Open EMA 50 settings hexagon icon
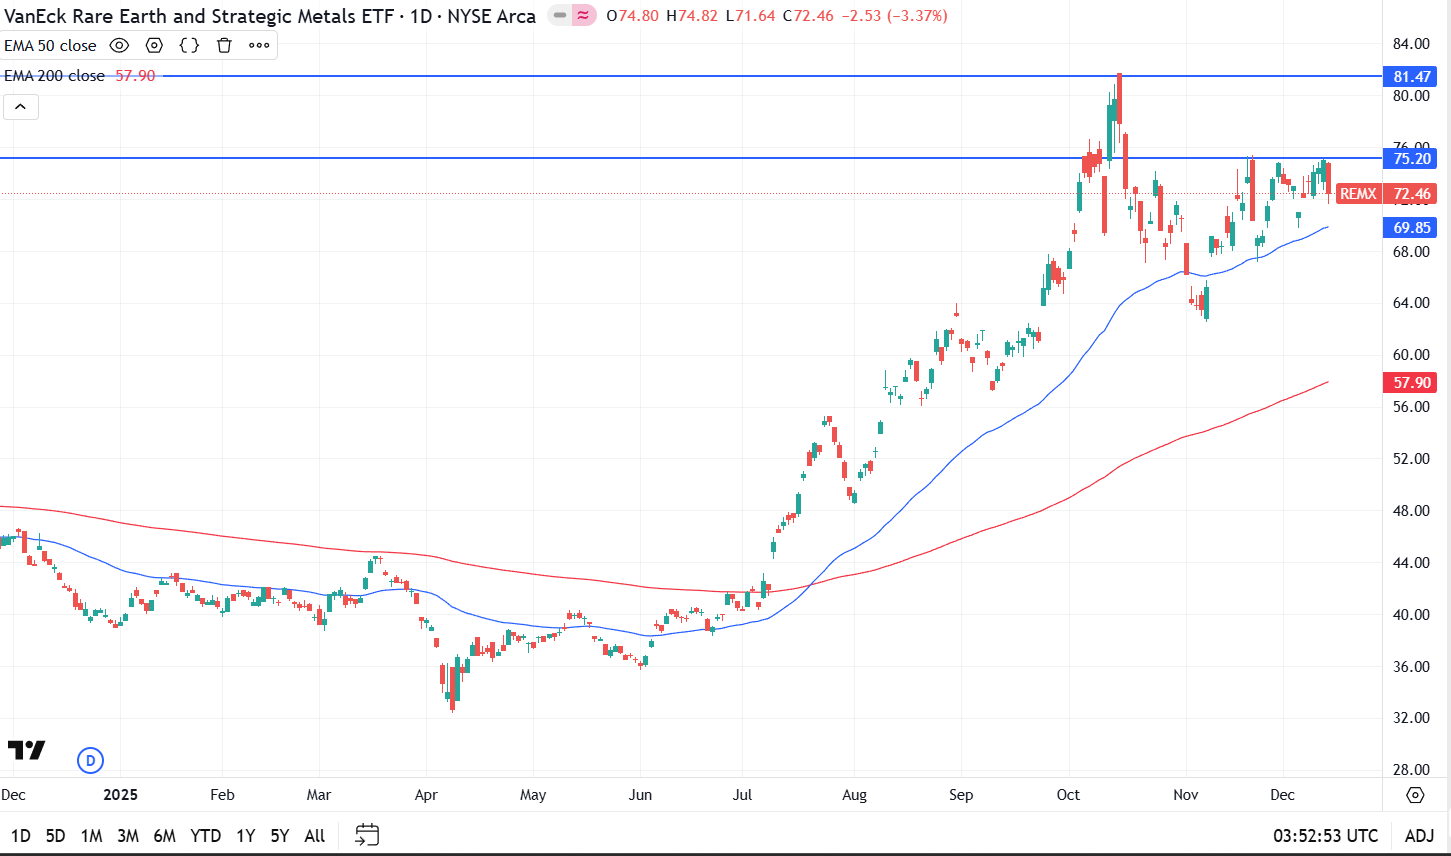 point(154,45)
